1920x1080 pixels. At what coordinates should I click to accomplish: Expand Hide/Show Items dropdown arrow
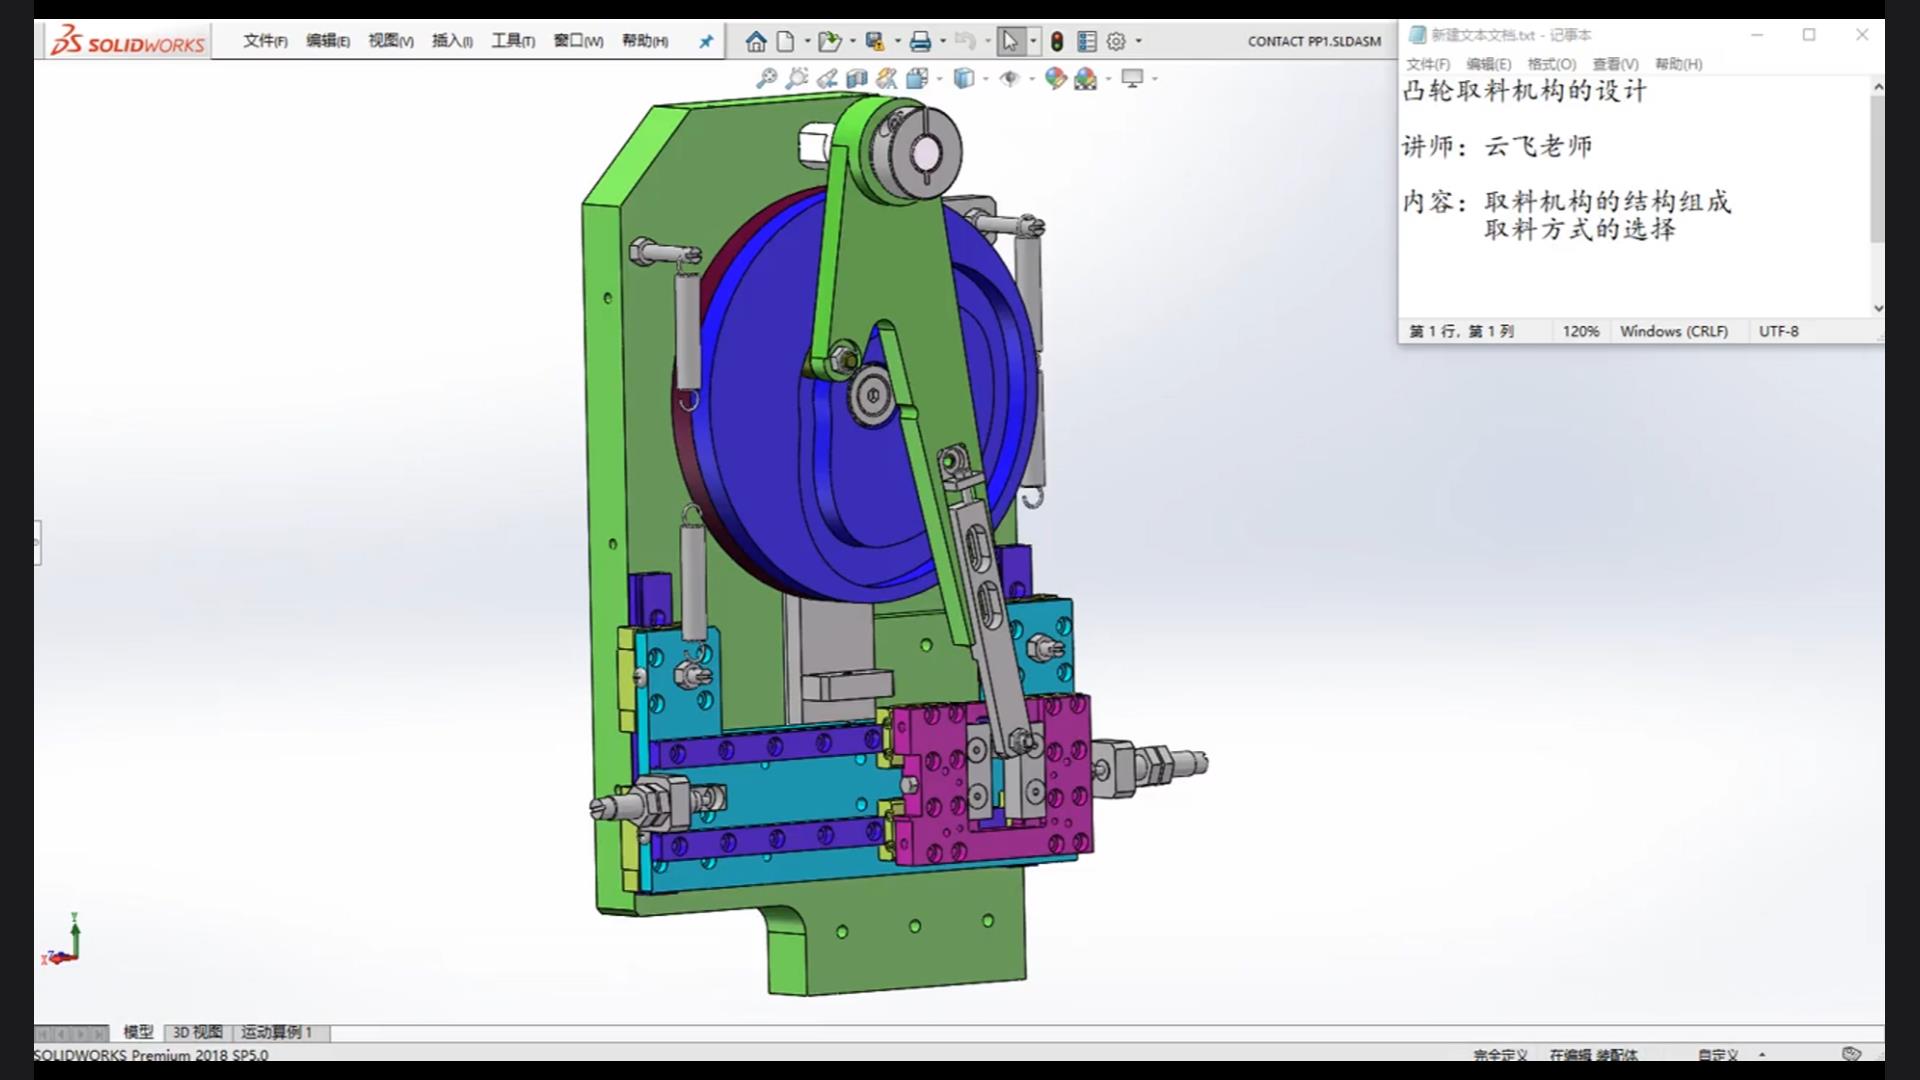[x=1031, y=78]
